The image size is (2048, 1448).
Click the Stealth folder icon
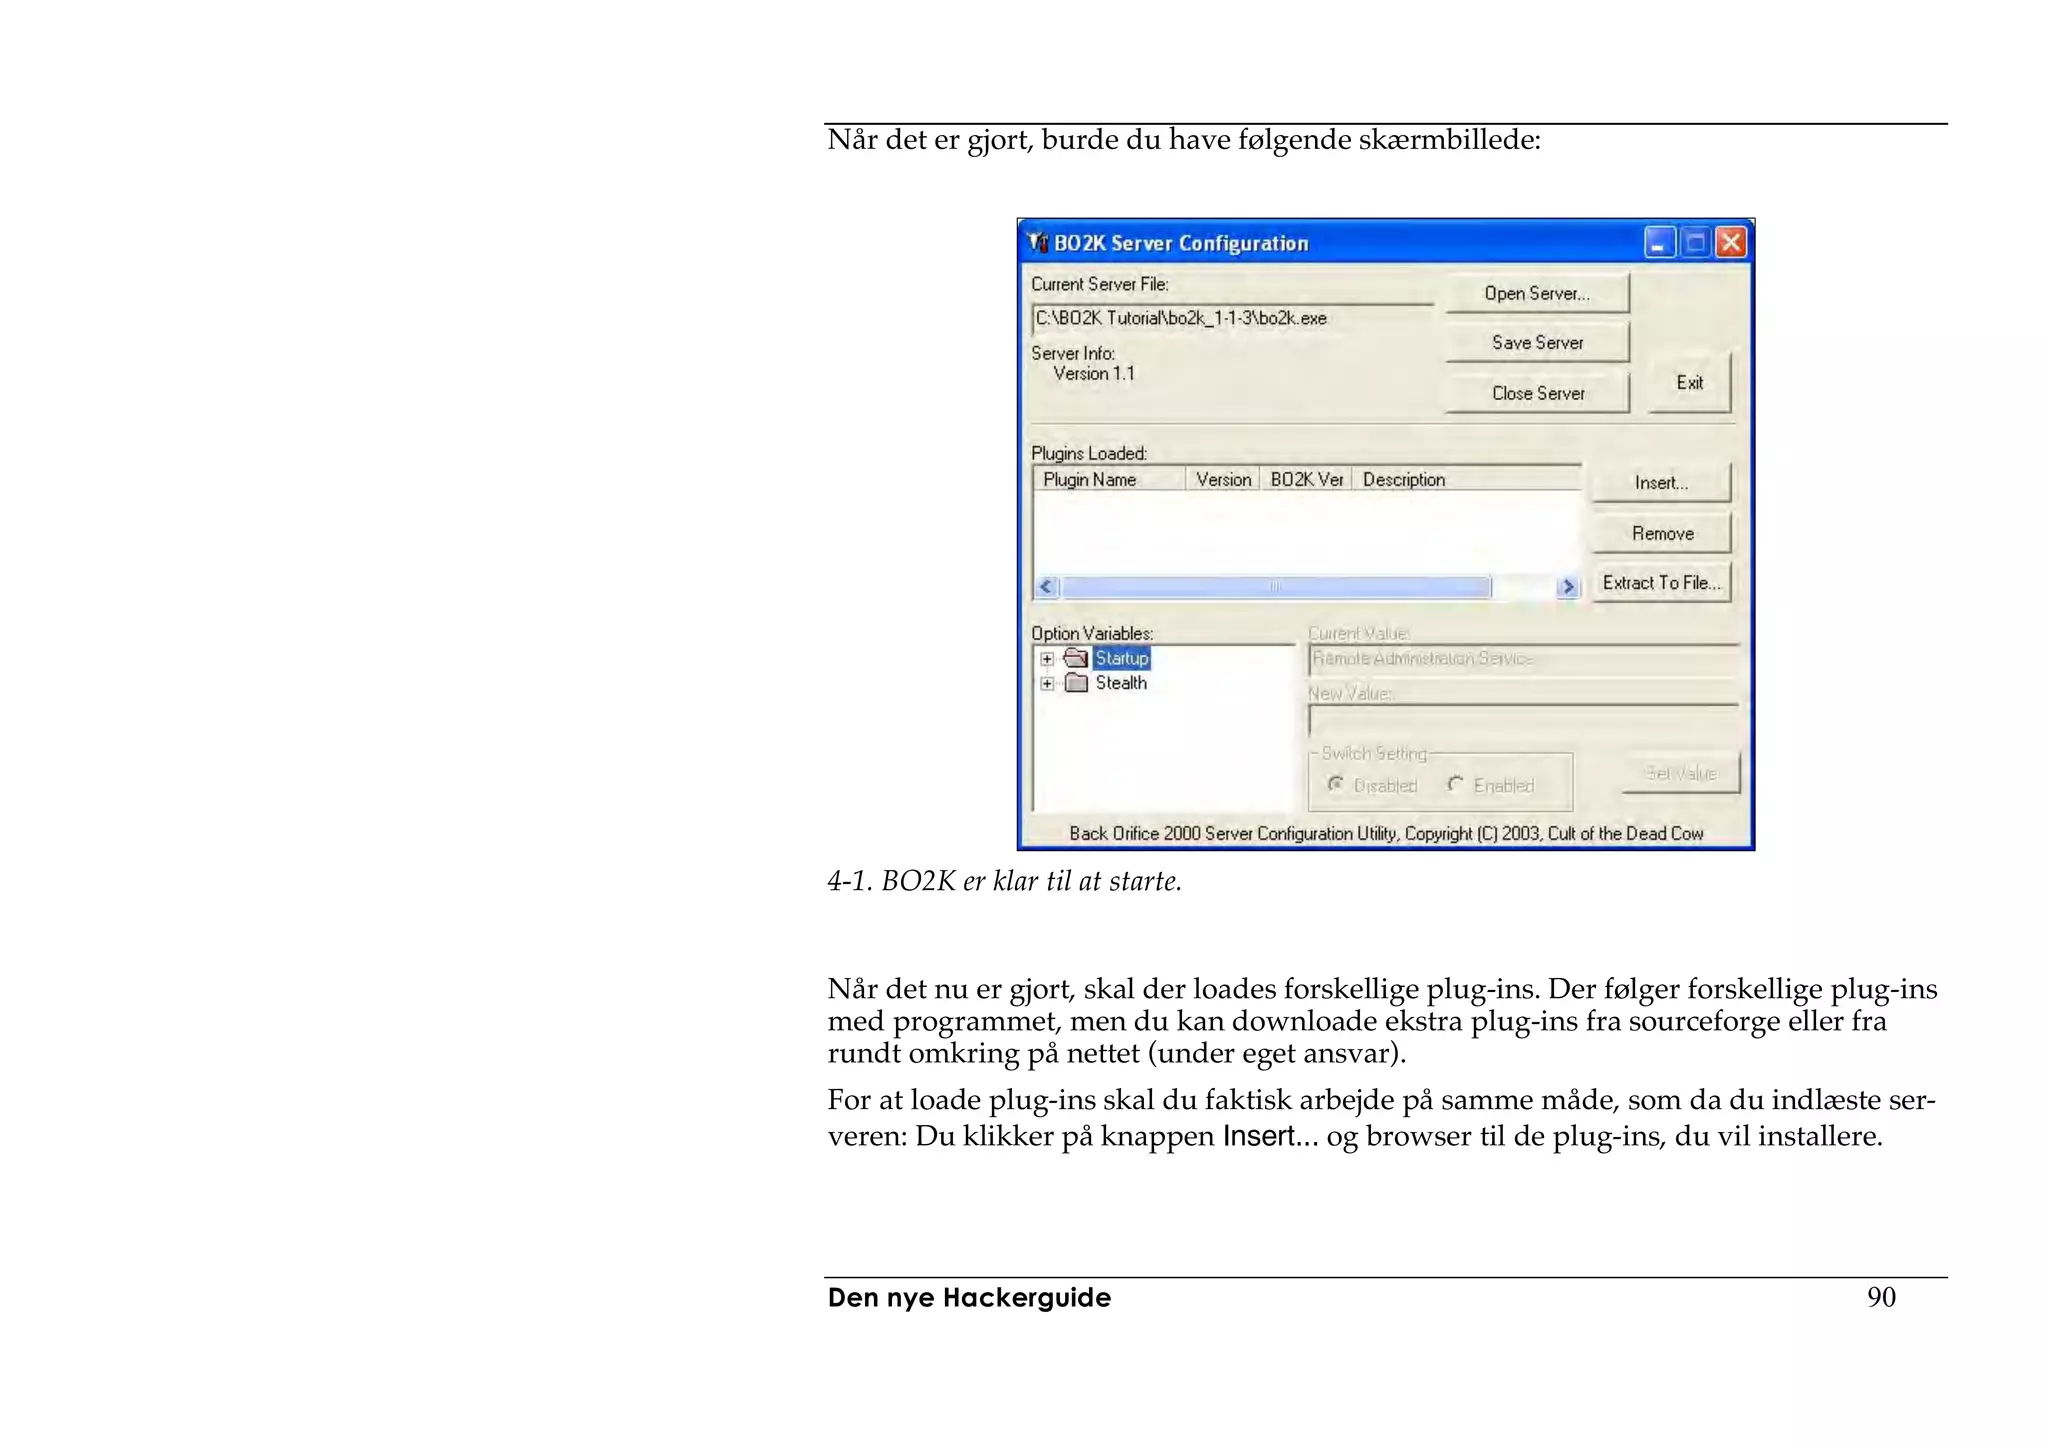pyautogui.click(x=1076, y=683)
